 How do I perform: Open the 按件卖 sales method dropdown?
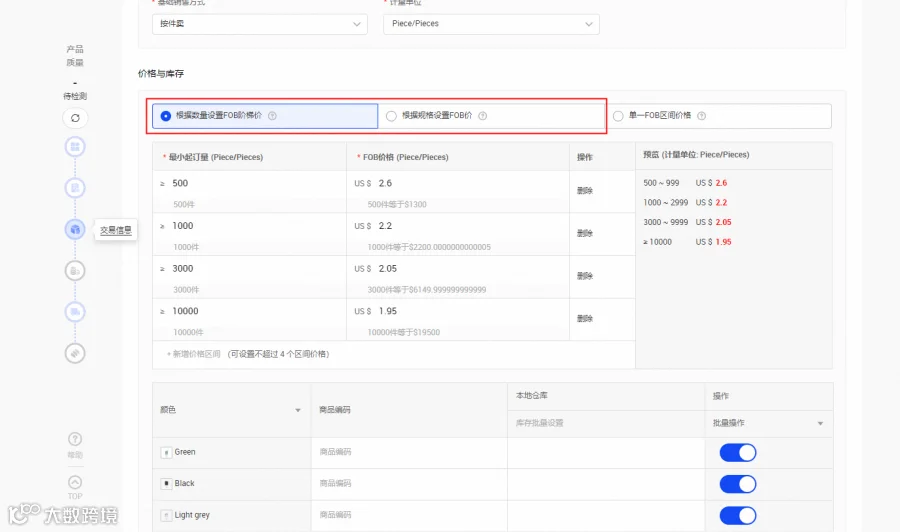pyautogui.click(x=260, y=24)
